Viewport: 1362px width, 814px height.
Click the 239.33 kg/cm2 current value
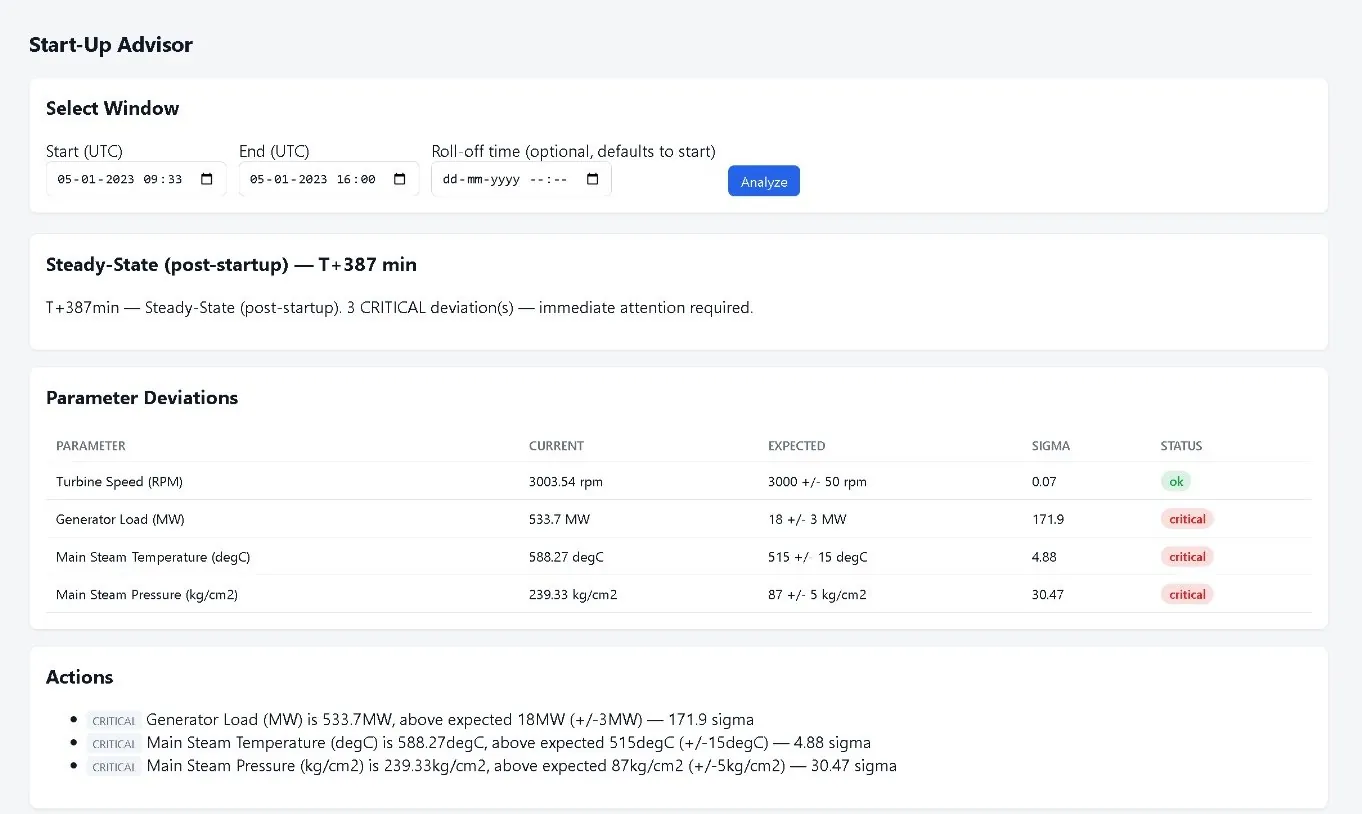click(x=573, y=595)
